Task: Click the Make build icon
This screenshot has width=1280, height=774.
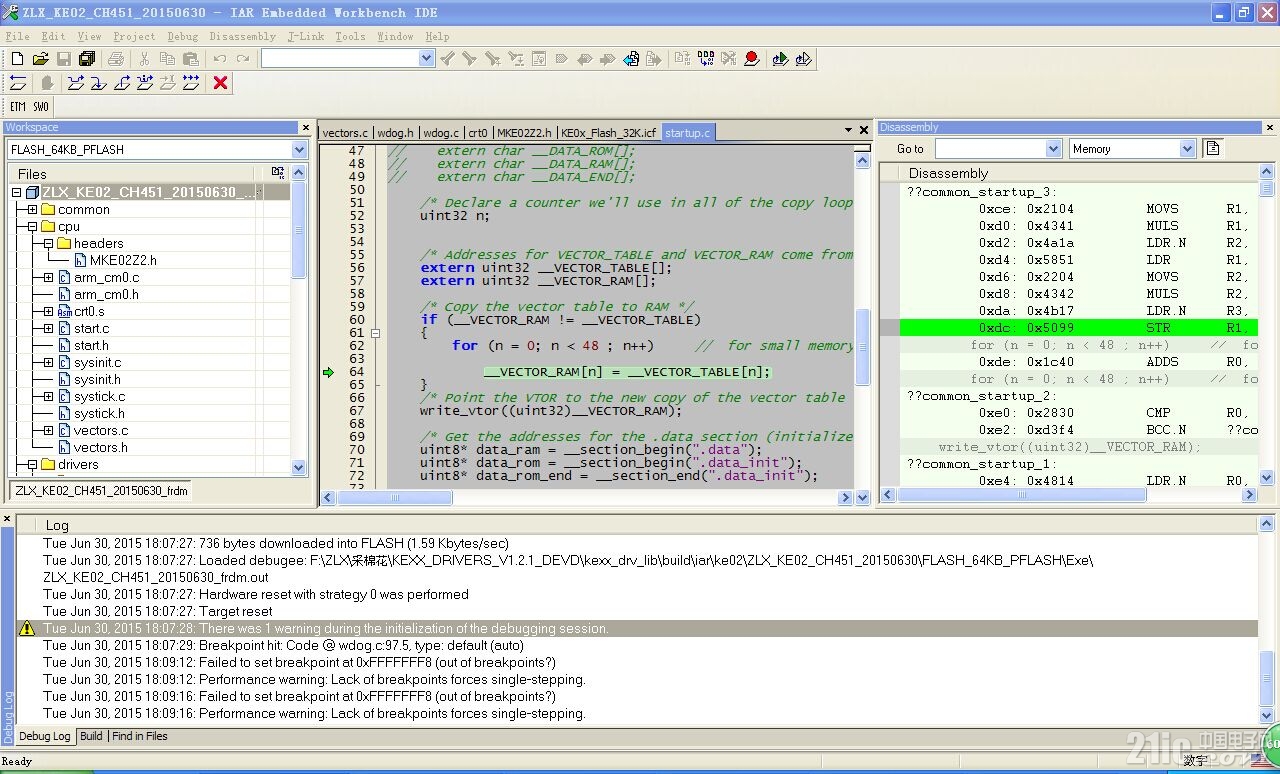Action: [x=707, y=59]
